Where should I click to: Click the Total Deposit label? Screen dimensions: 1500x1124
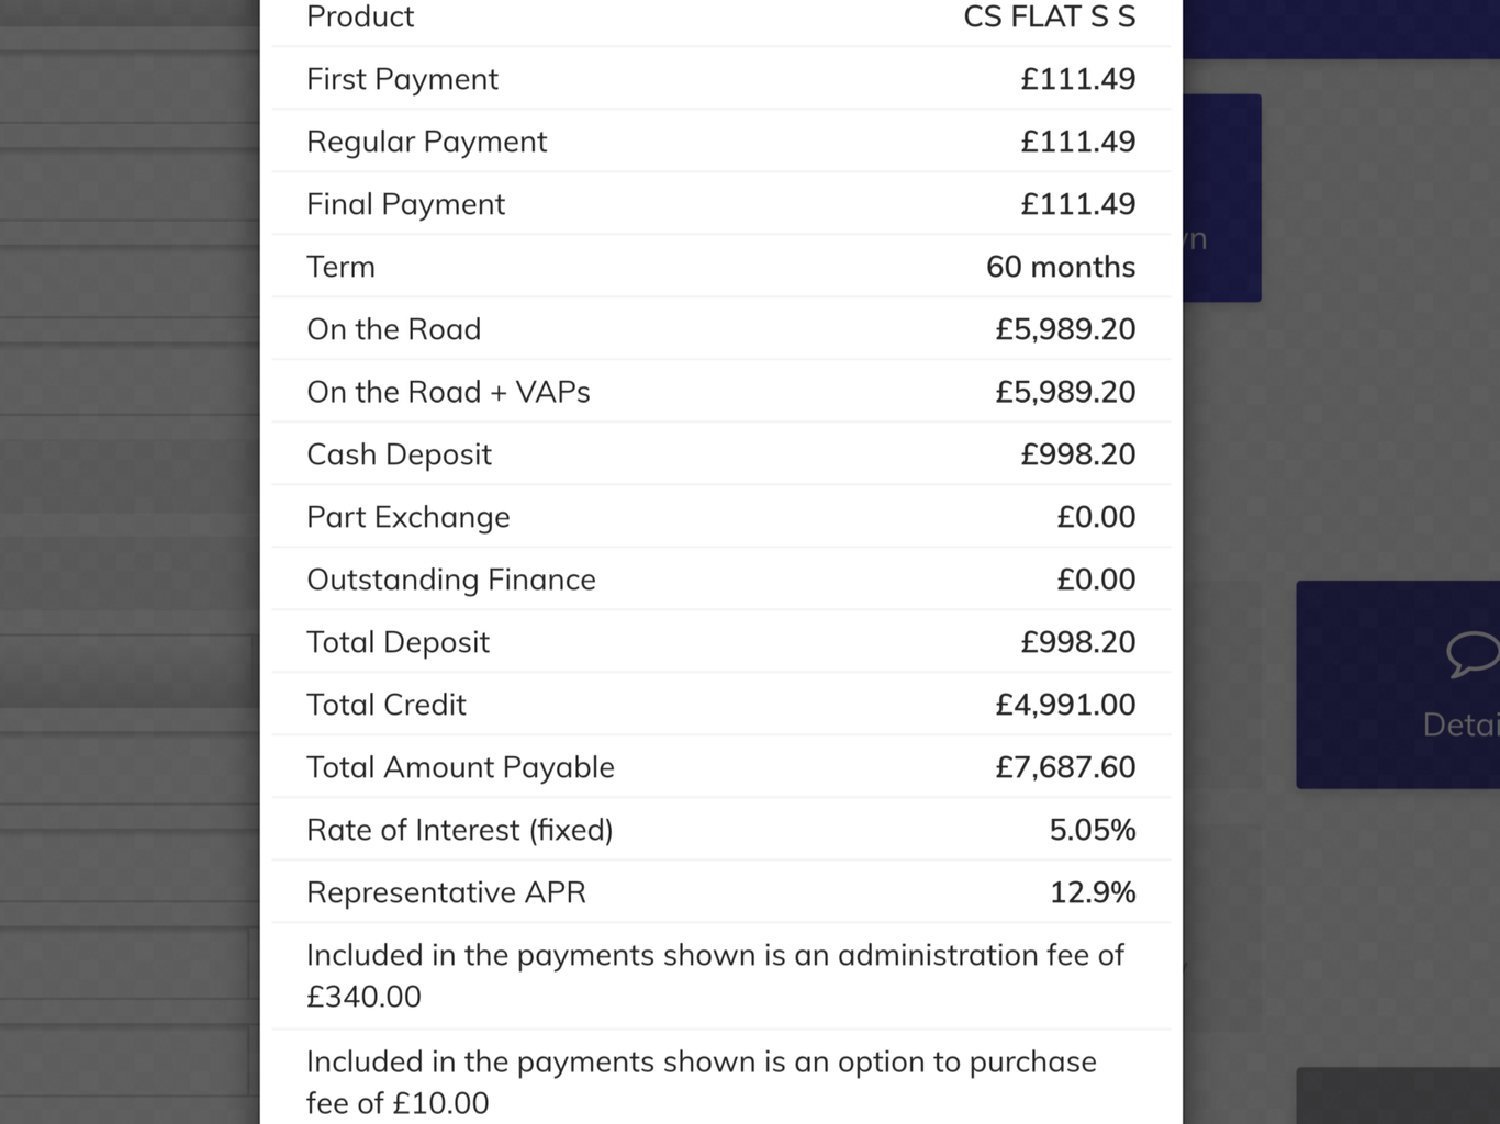coord(398,642)
